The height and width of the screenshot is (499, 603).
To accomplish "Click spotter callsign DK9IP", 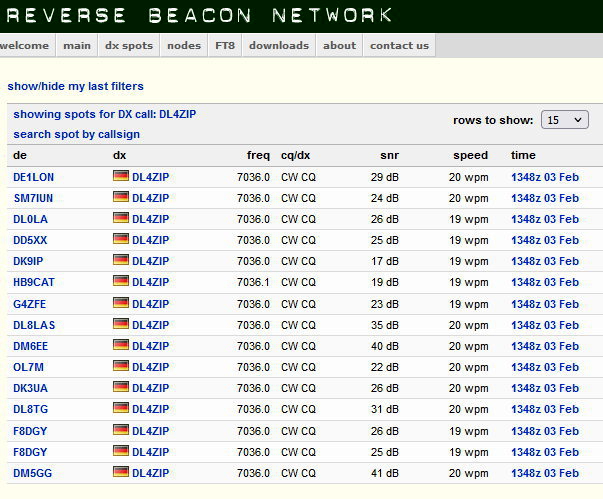I will pos(28,261).
